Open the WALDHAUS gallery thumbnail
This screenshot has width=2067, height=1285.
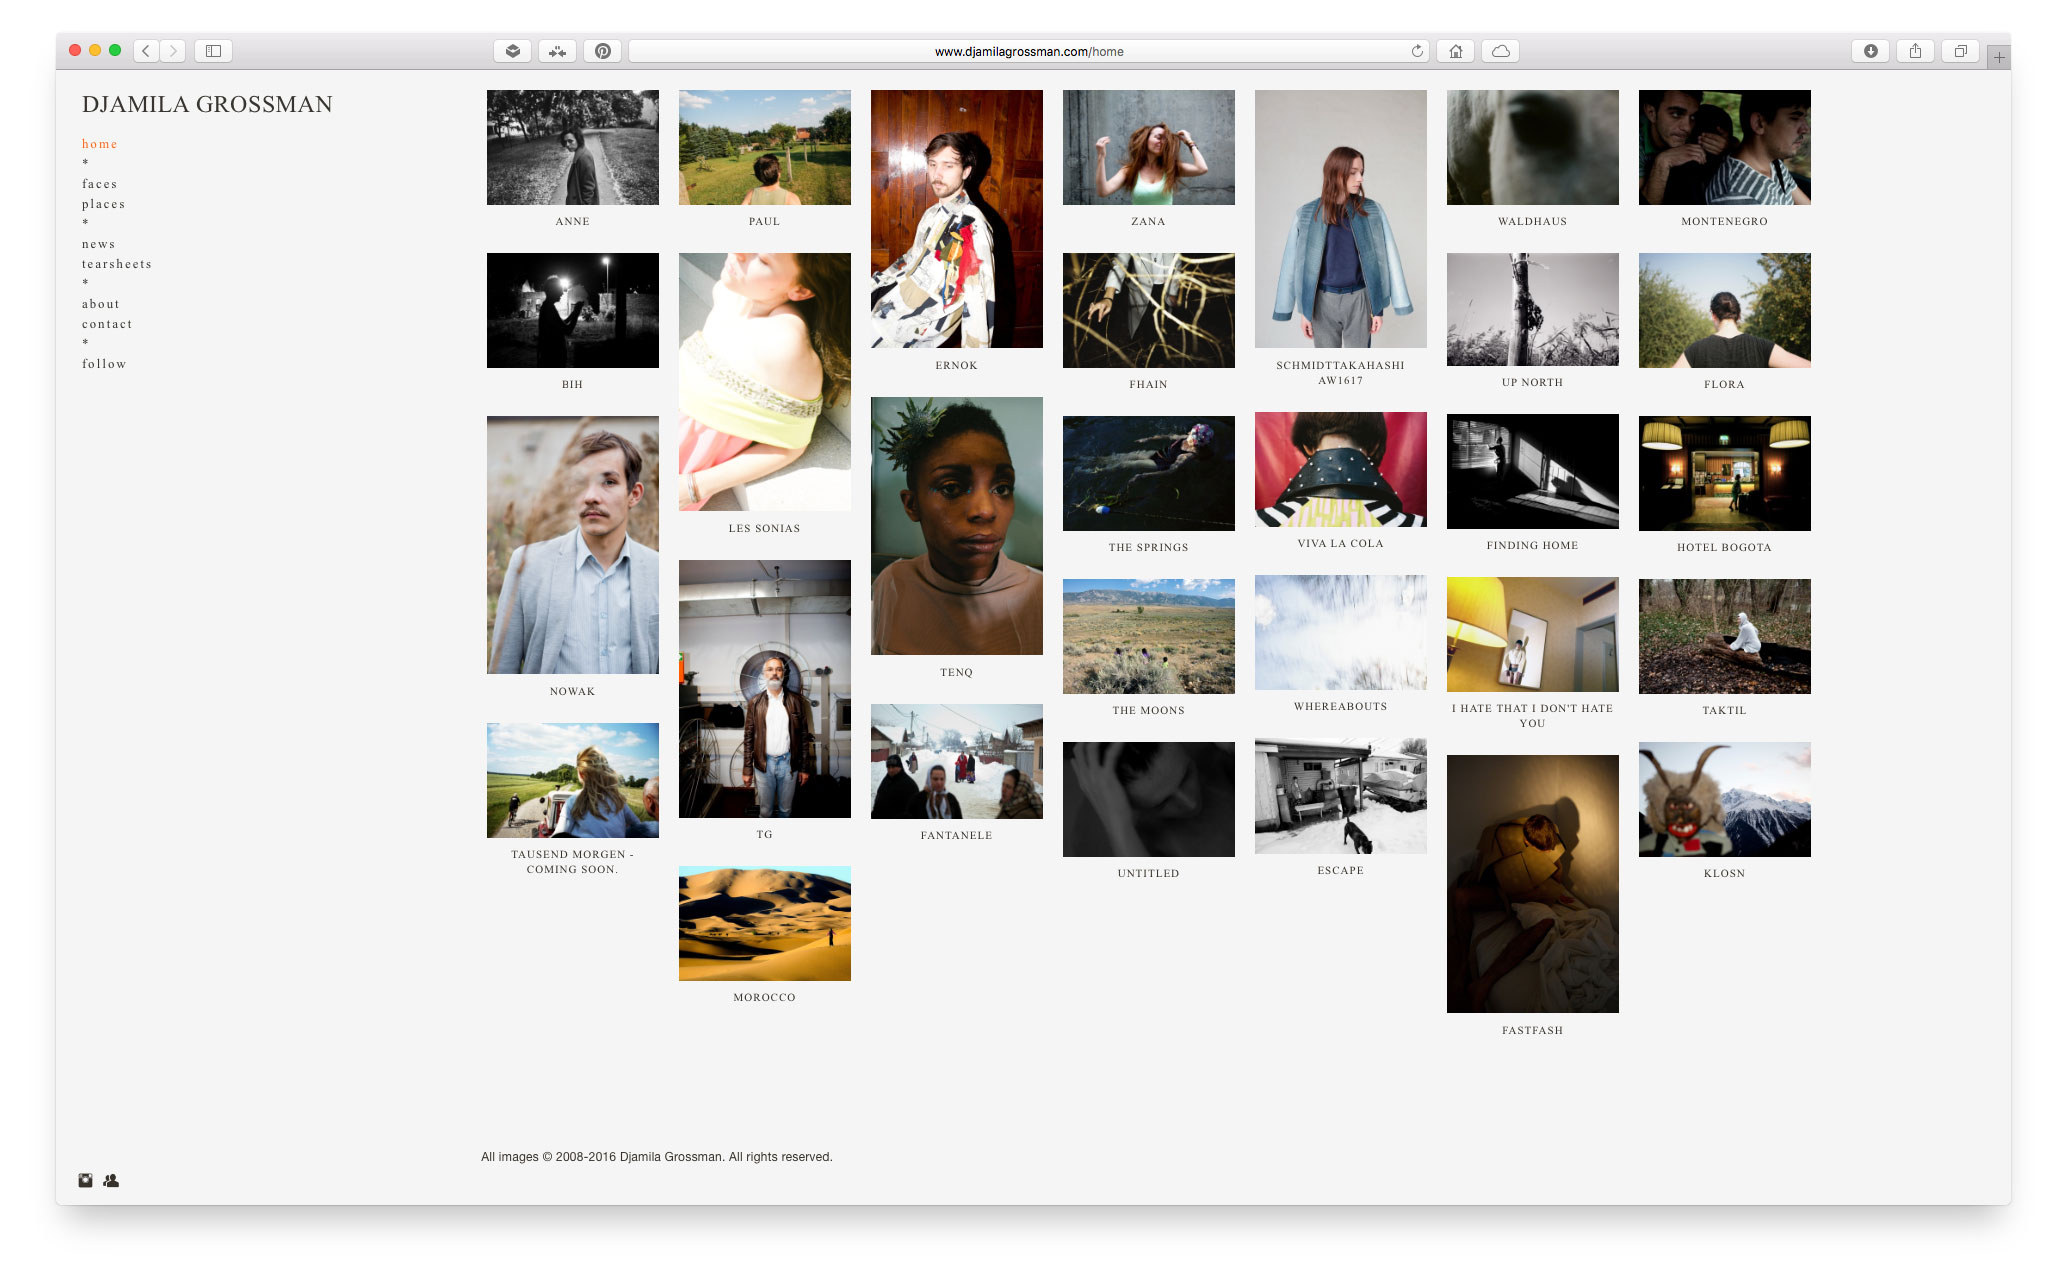pos(1533,147)
